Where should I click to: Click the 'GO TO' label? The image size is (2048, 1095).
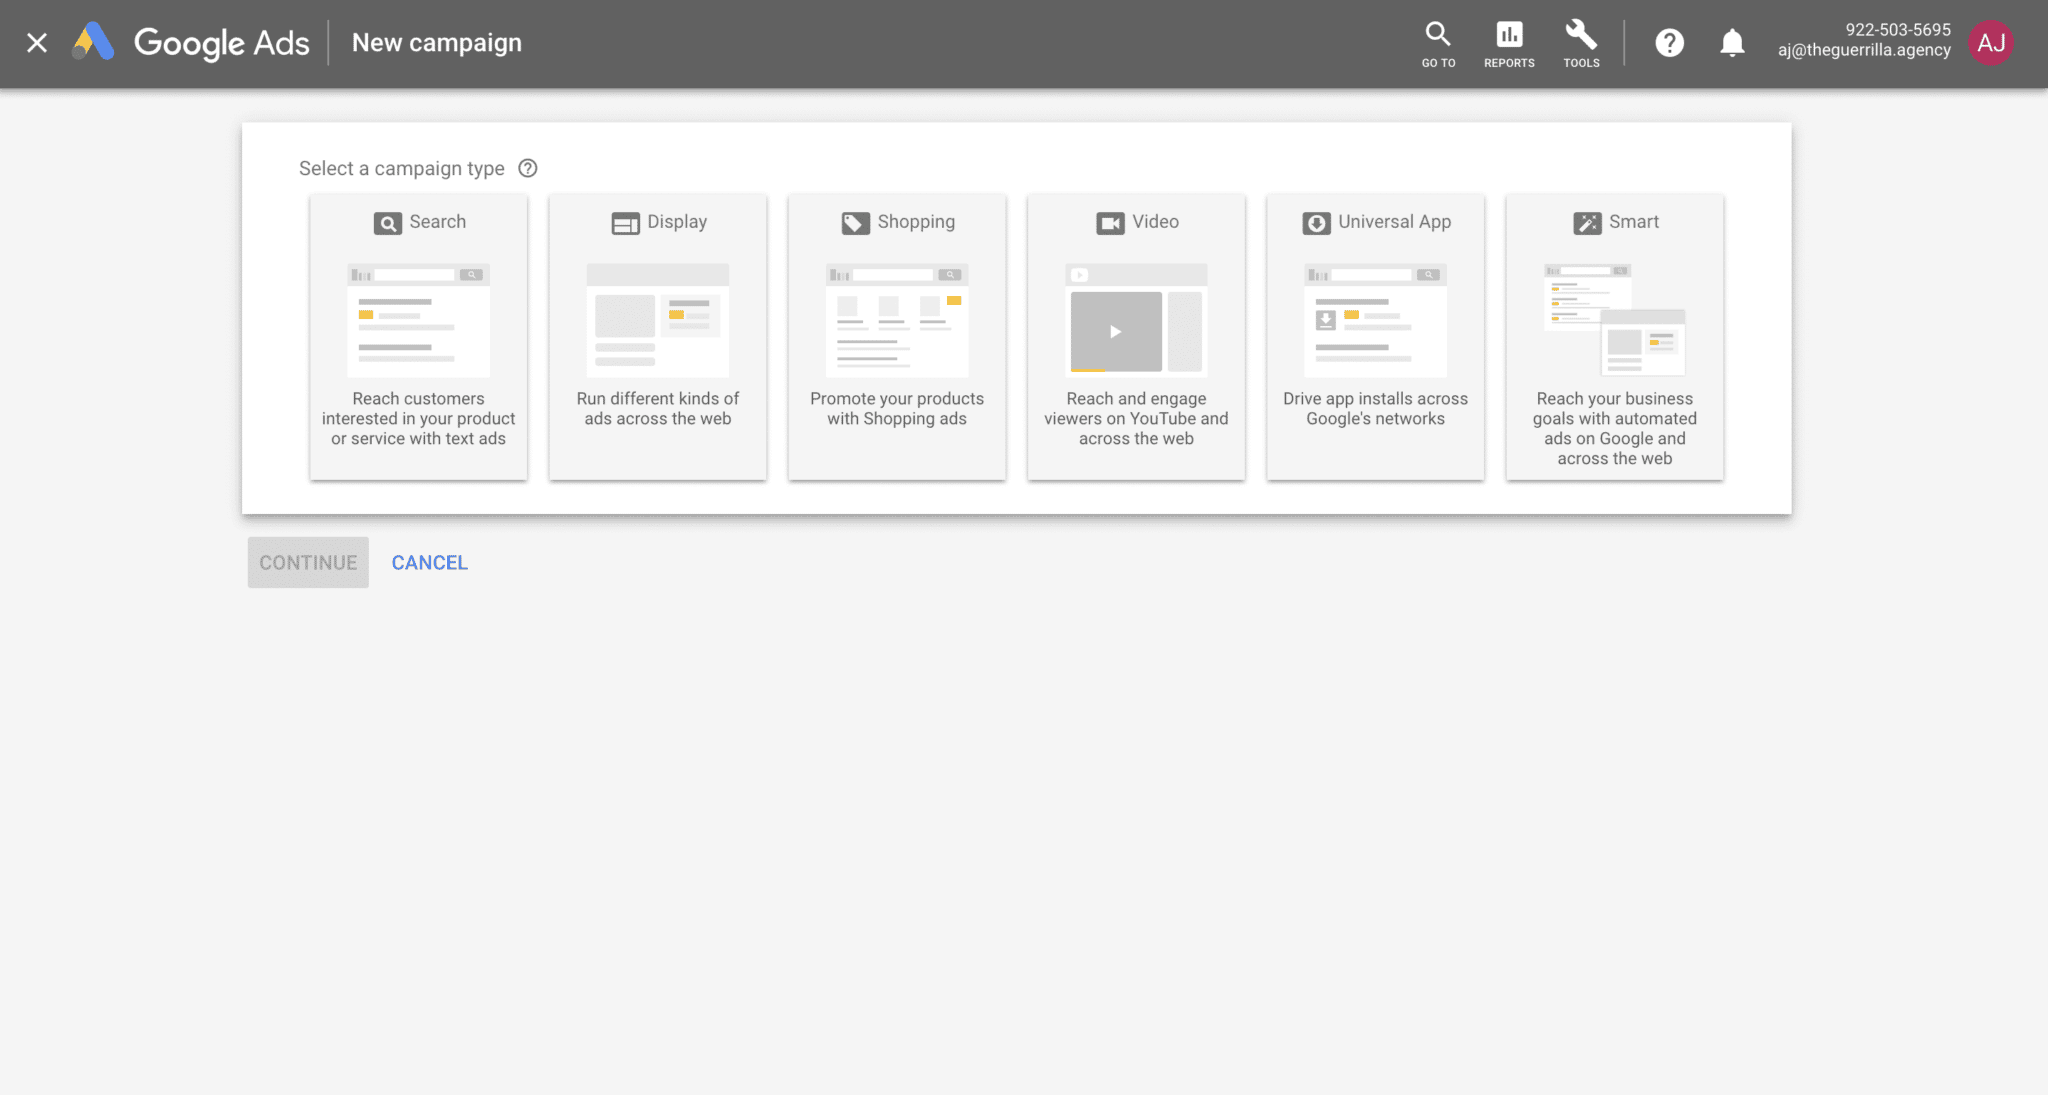click(x=1439, y=63)
